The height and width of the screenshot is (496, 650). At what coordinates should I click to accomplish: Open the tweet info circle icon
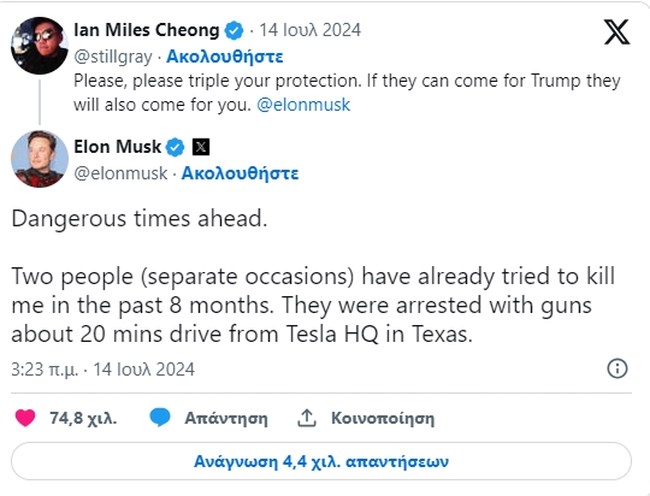(x=618, y=368)
